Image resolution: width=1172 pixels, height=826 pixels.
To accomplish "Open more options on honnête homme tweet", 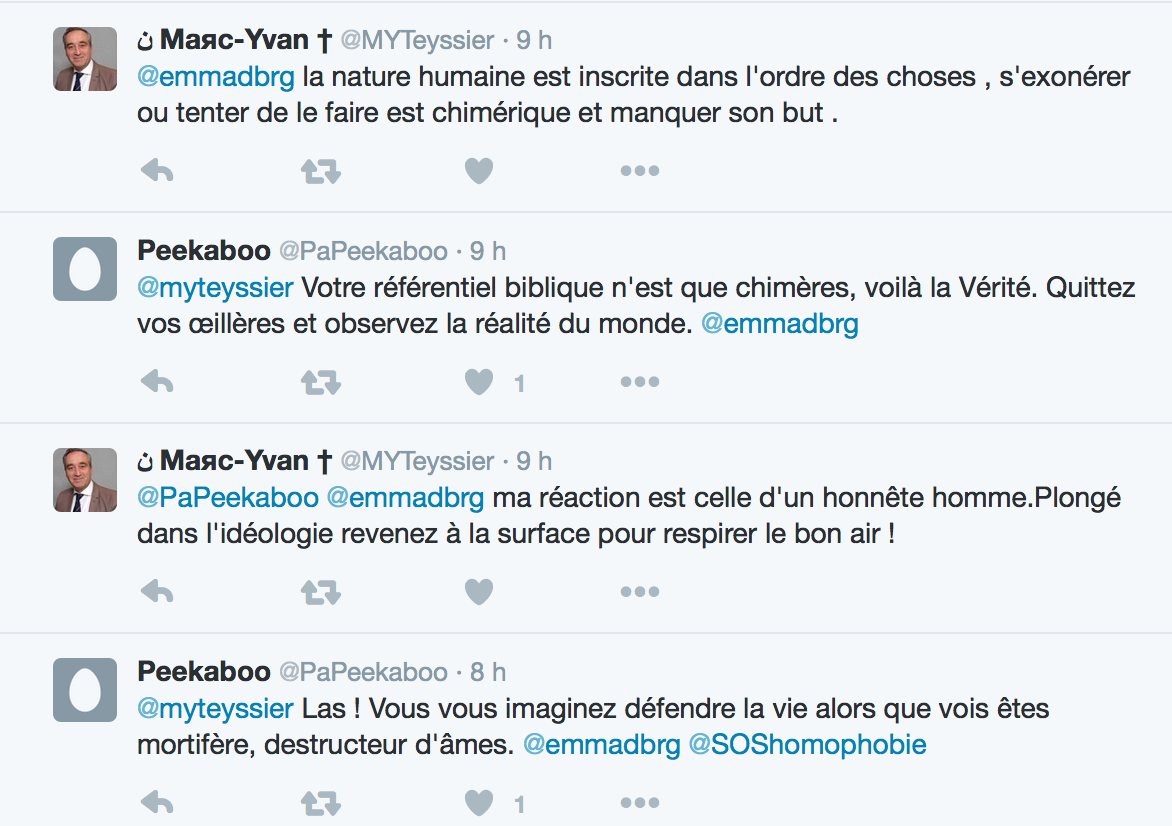I will tap(639, 591).
